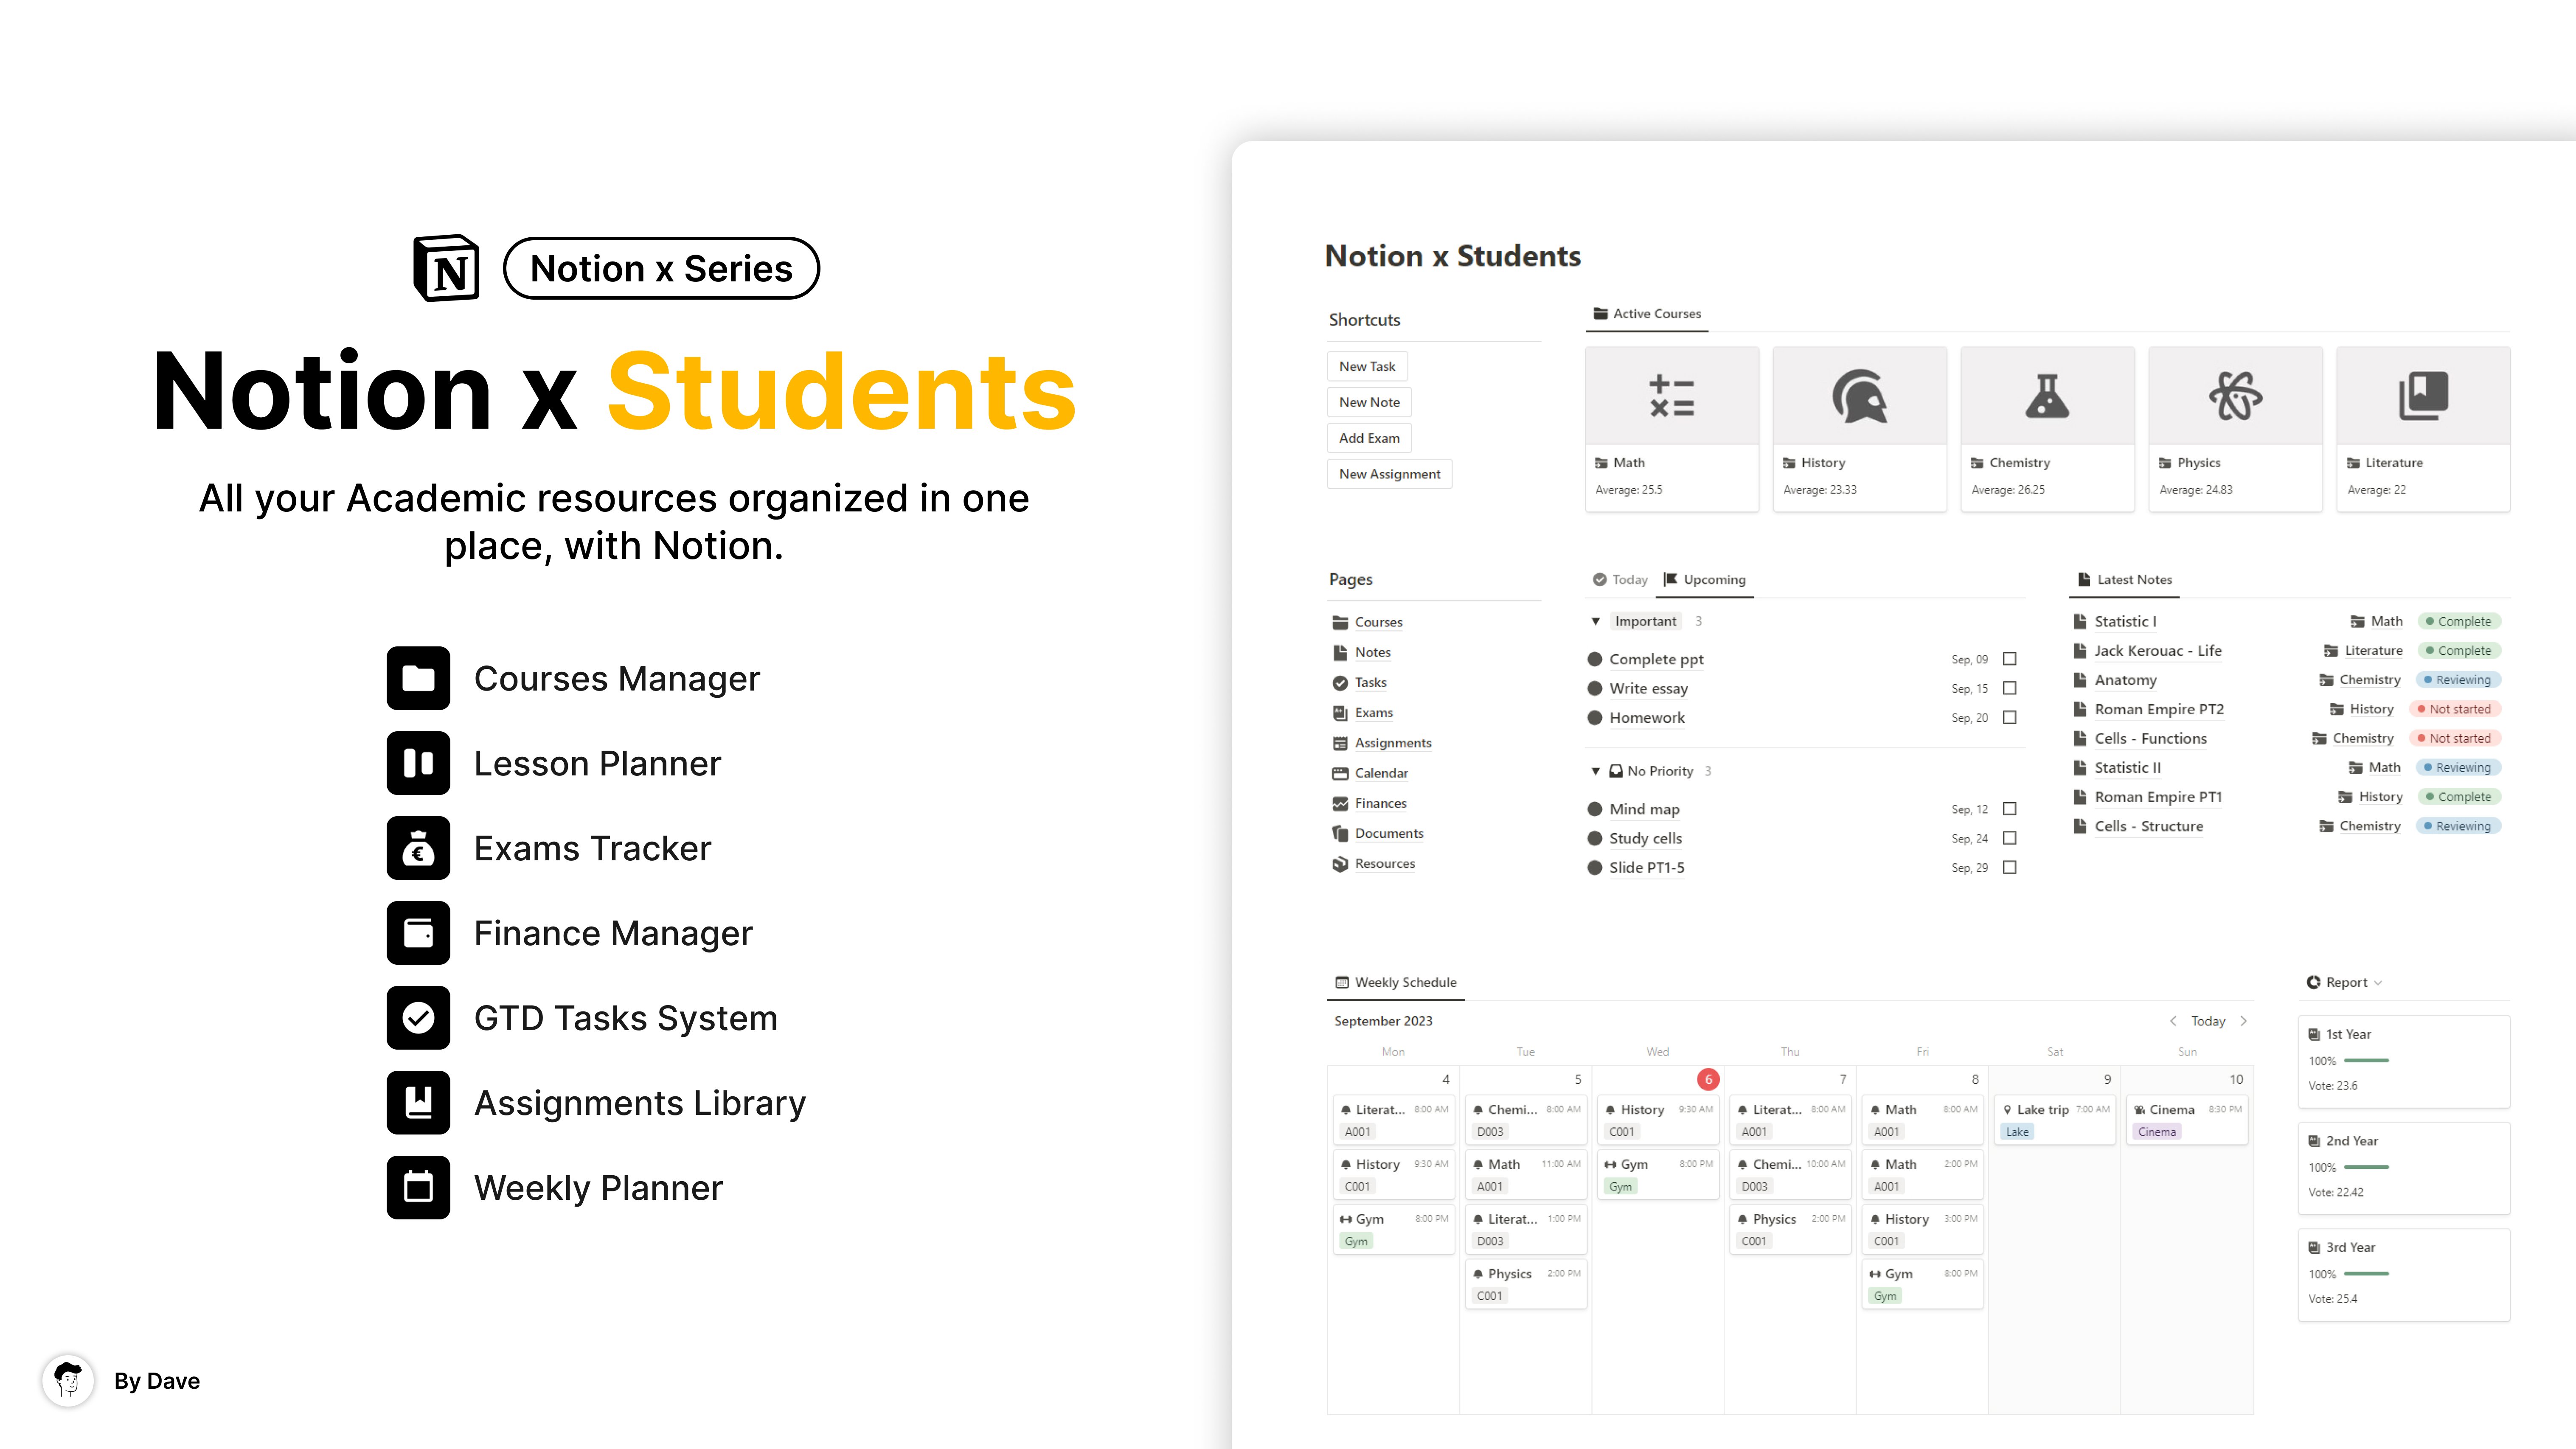Open the Cinema event on Sunday
The image size is (2576, 1449).
tap(2187, 1120)
